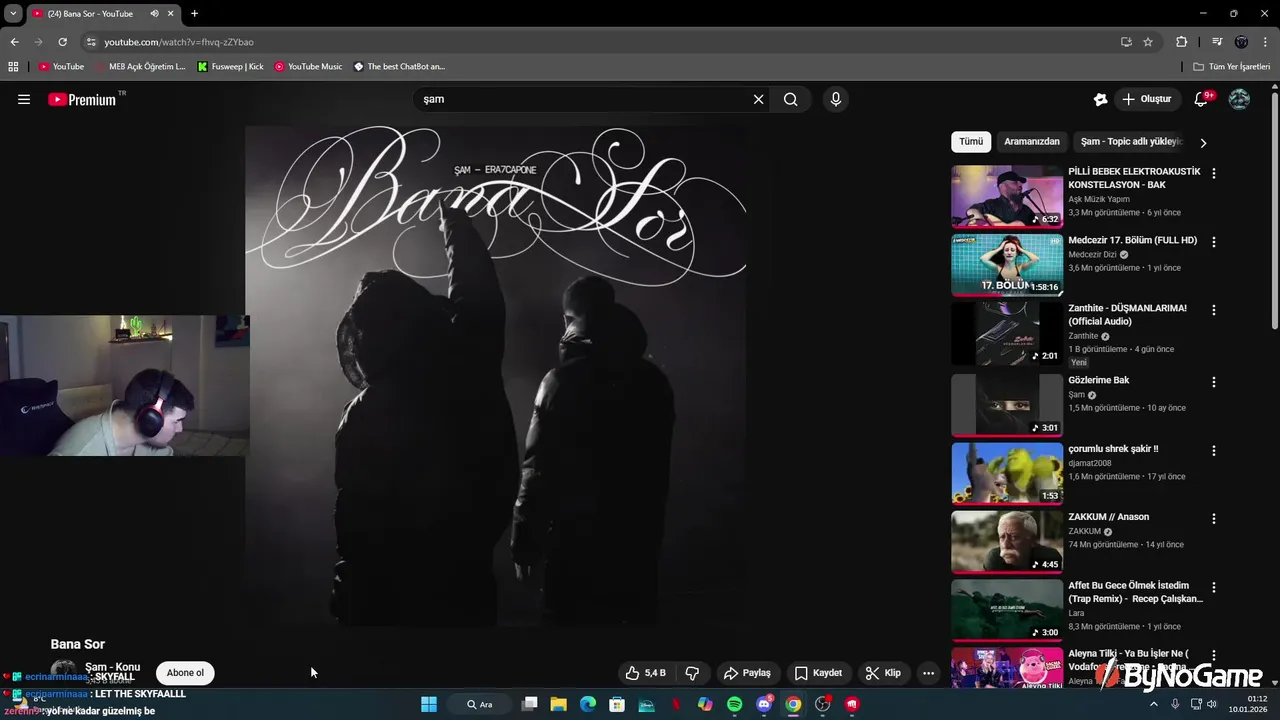
Task: Dislike the video with thumbs down
Action: click(x=692, y=673)
